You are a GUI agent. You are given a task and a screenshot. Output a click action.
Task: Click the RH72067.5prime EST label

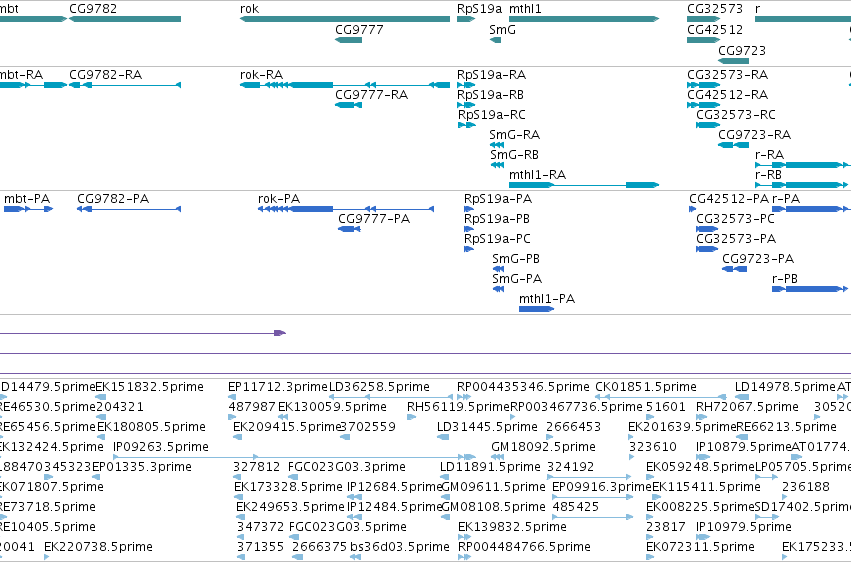(x=747, y=407)
